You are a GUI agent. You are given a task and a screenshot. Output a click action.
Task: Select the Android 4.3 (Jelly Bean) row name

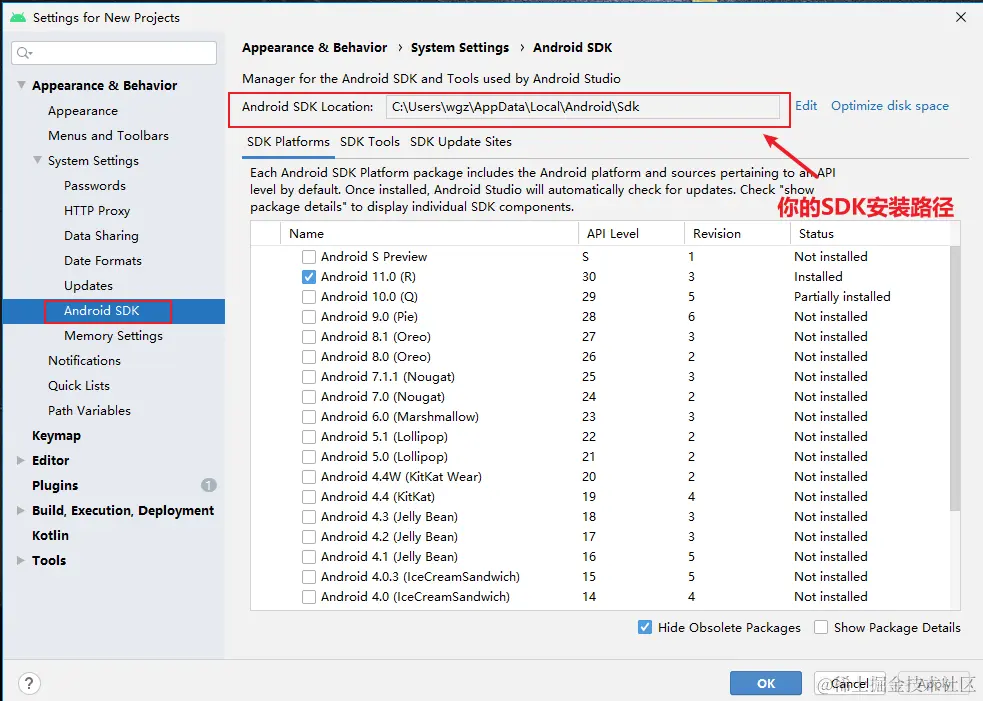pos(389,517)
